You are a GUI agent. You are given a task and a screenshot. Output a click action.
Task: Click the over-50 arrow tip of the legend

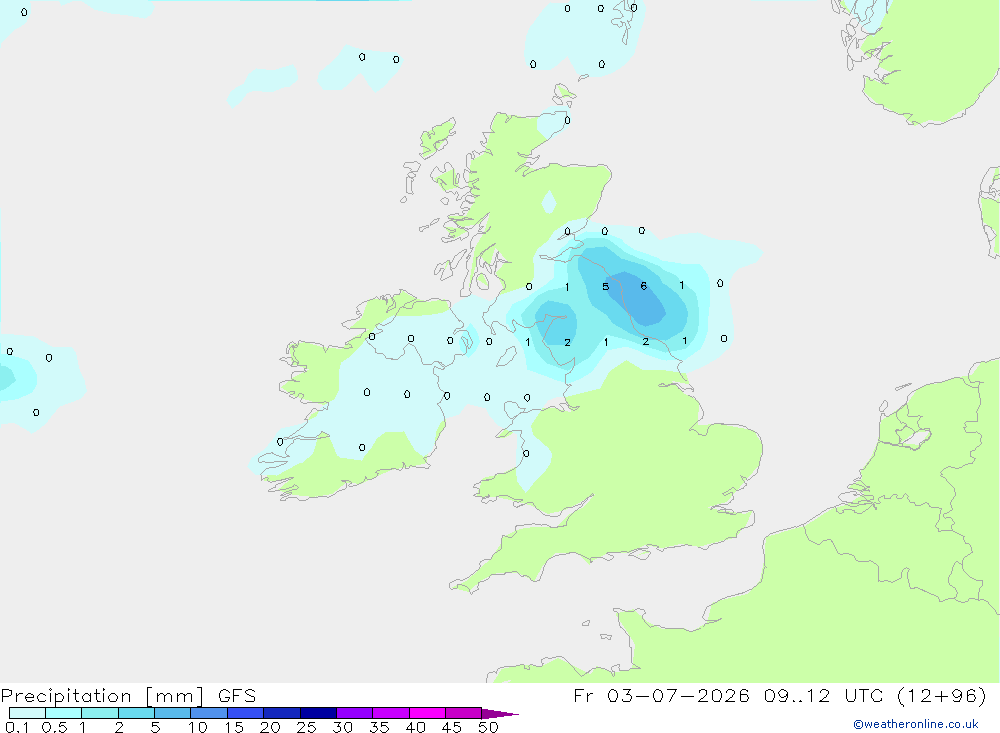(500, 714)
